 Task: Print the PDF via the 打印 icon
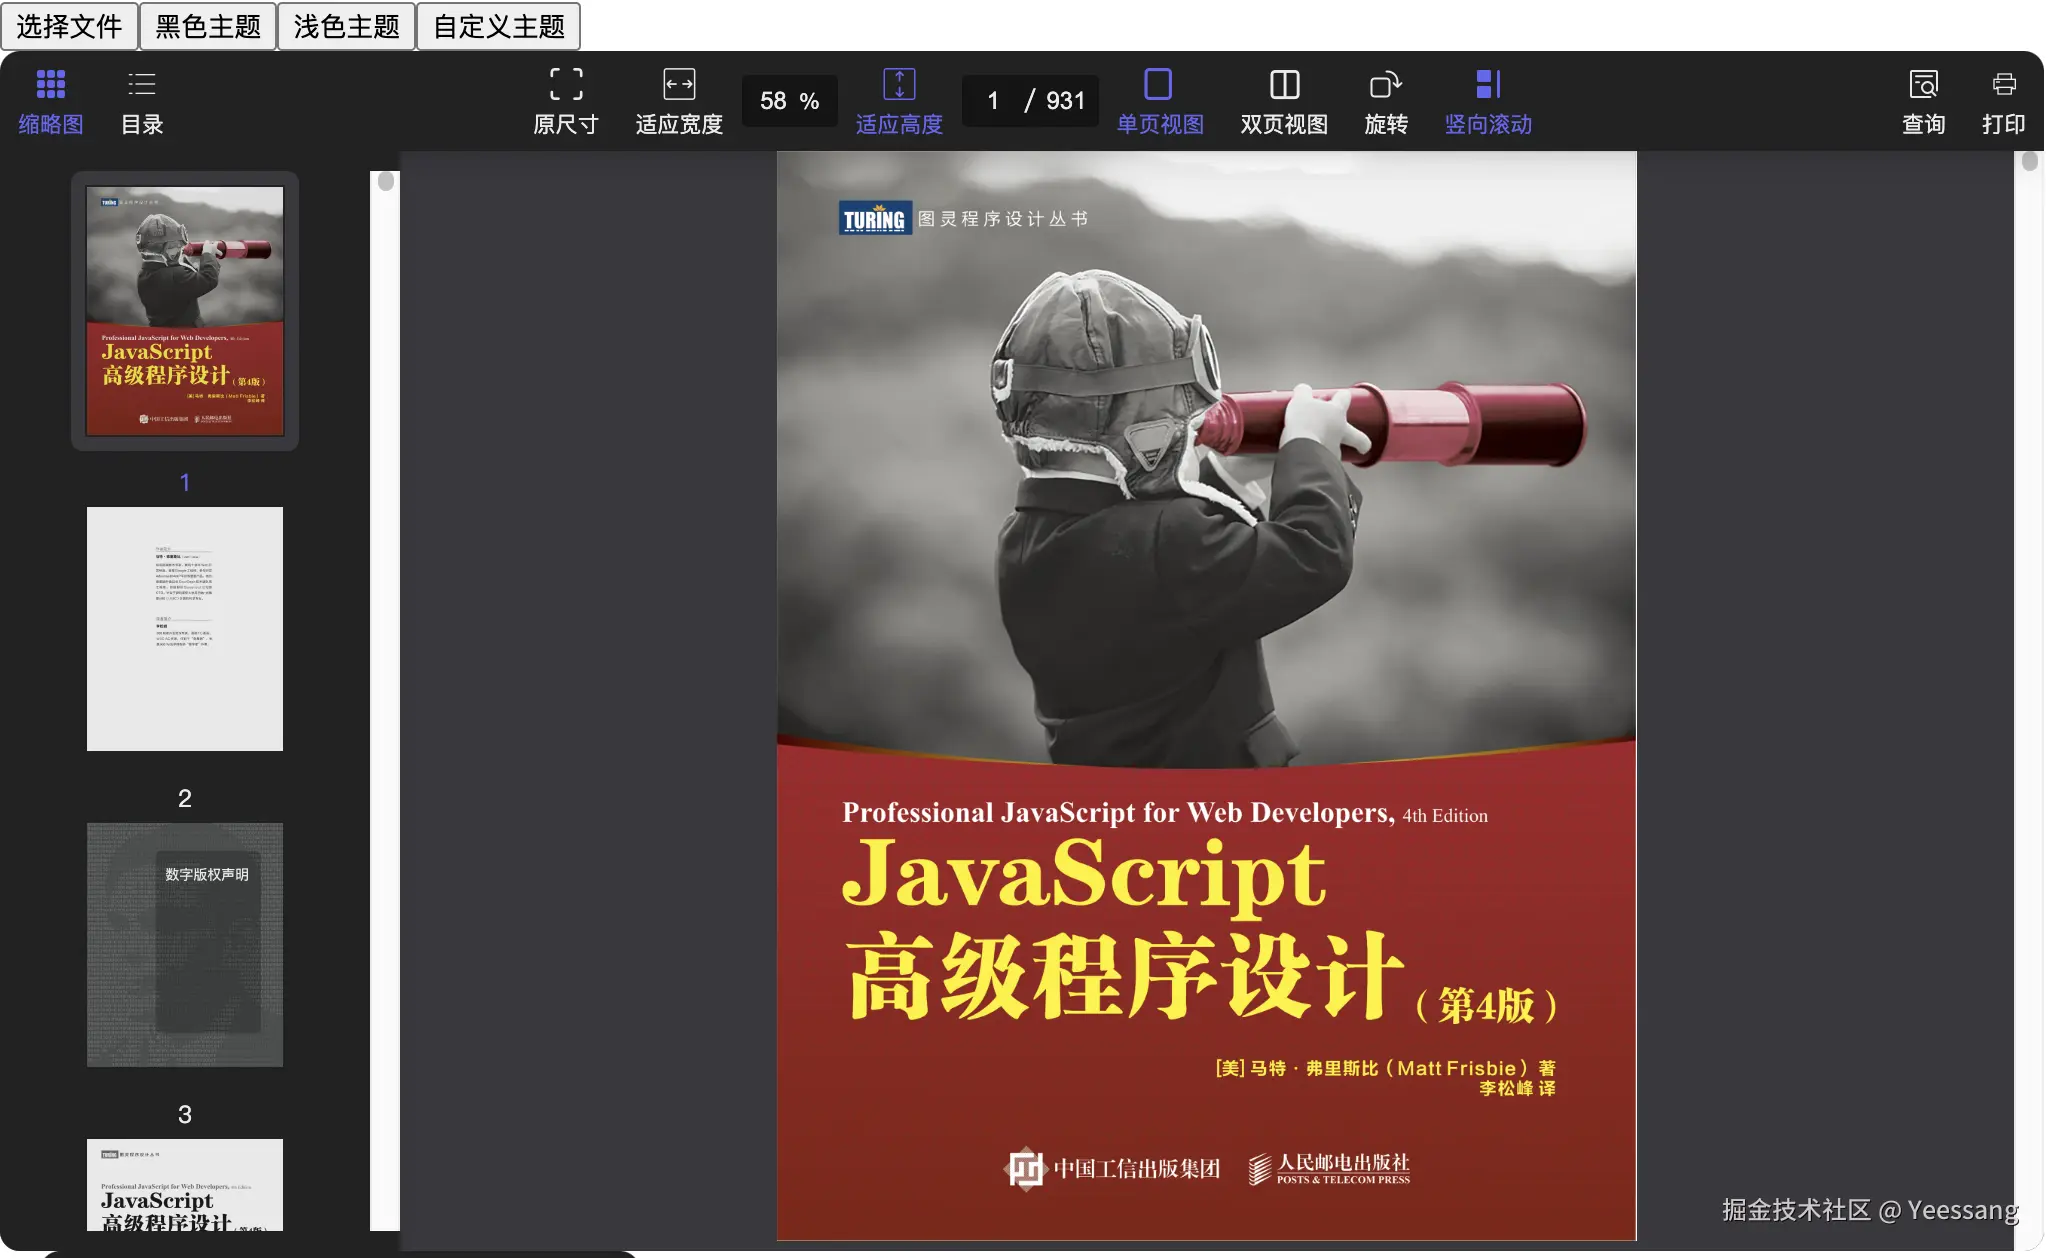tap(2005, 100)
